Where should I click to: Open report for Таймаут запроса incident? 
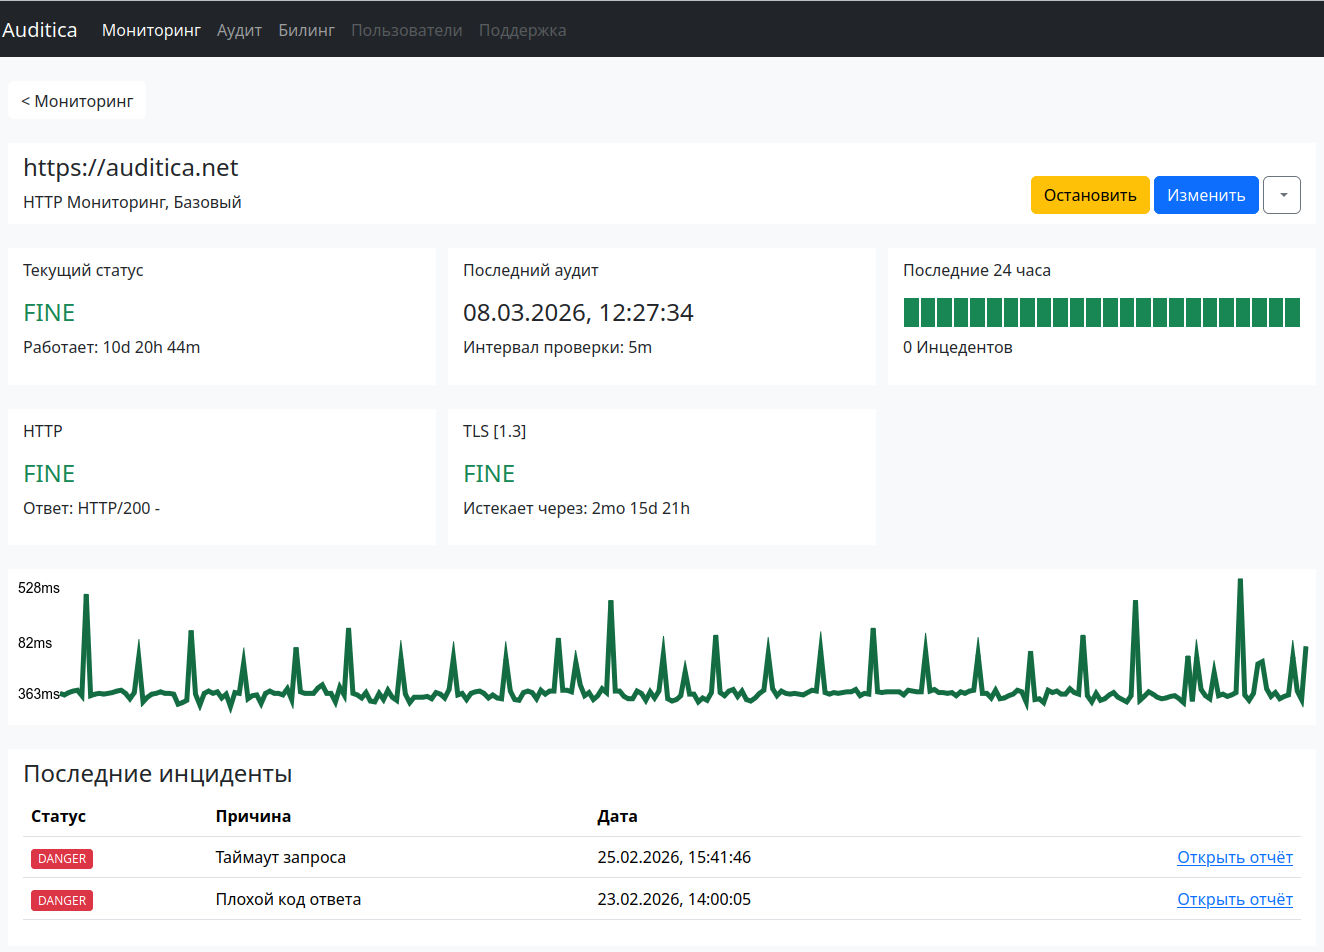(x=1234, y=857)
